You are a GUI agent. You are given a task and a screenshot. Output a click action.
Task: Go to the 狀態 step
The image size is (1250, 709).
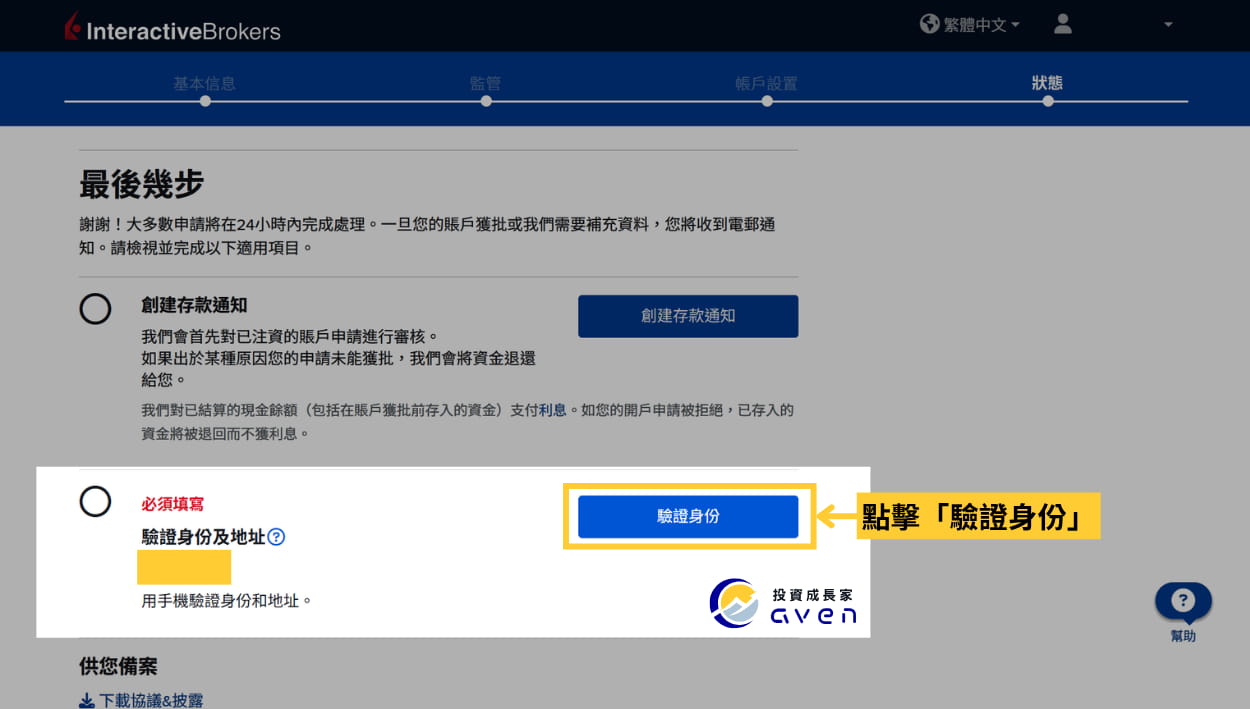(x=1047, y=83)
